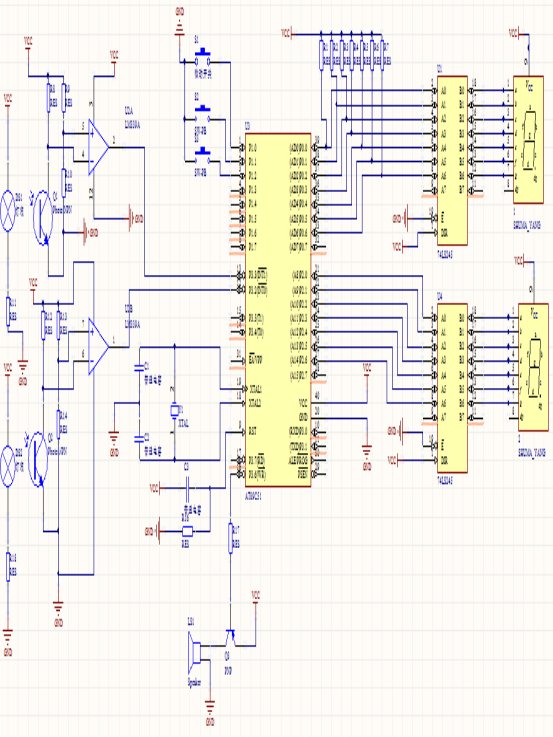The height and width of the screenshot is (737, 553).
Task: Select the lower op-amp U2B triangle
Action: 99,346
